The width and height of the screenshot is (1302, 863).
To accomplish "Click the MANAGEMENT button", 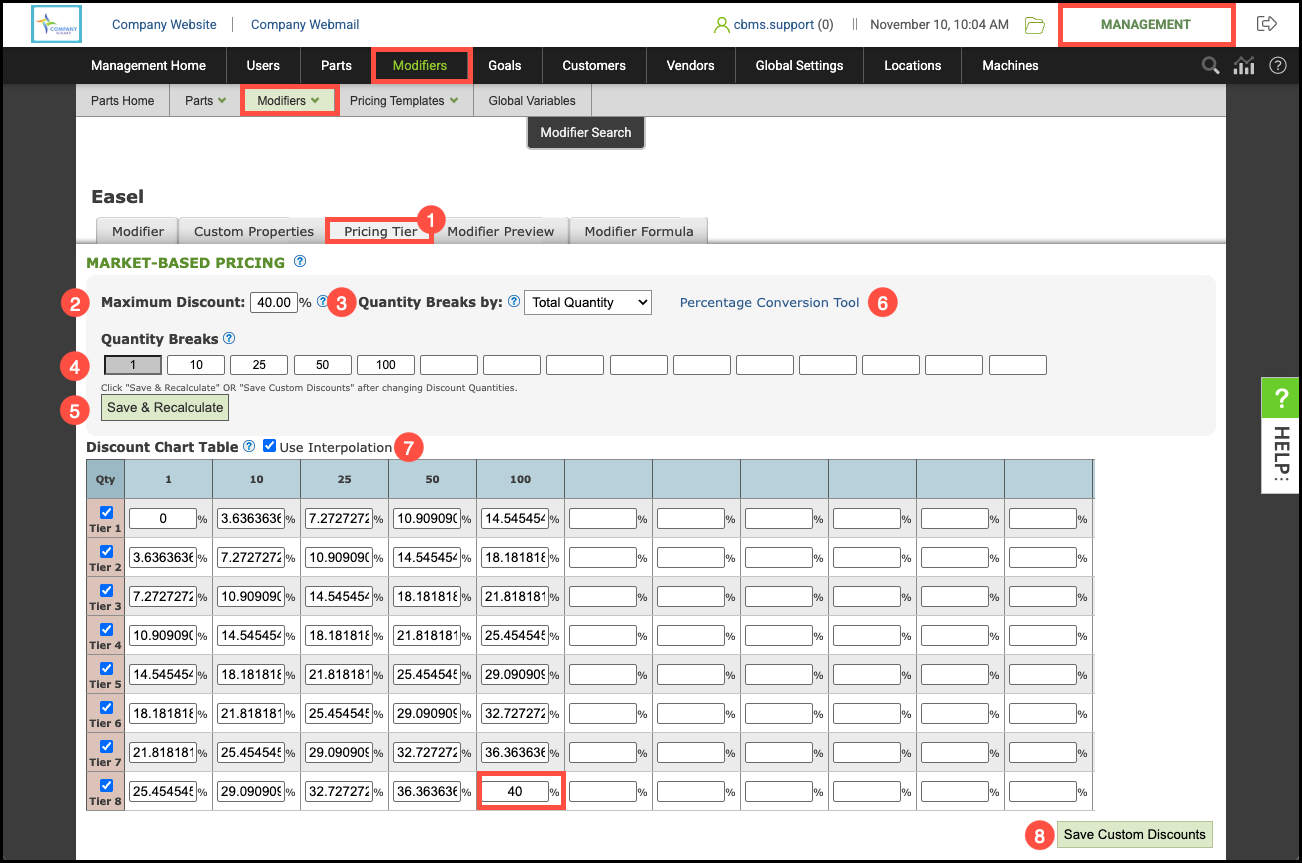I will (x=1146, y=25).
